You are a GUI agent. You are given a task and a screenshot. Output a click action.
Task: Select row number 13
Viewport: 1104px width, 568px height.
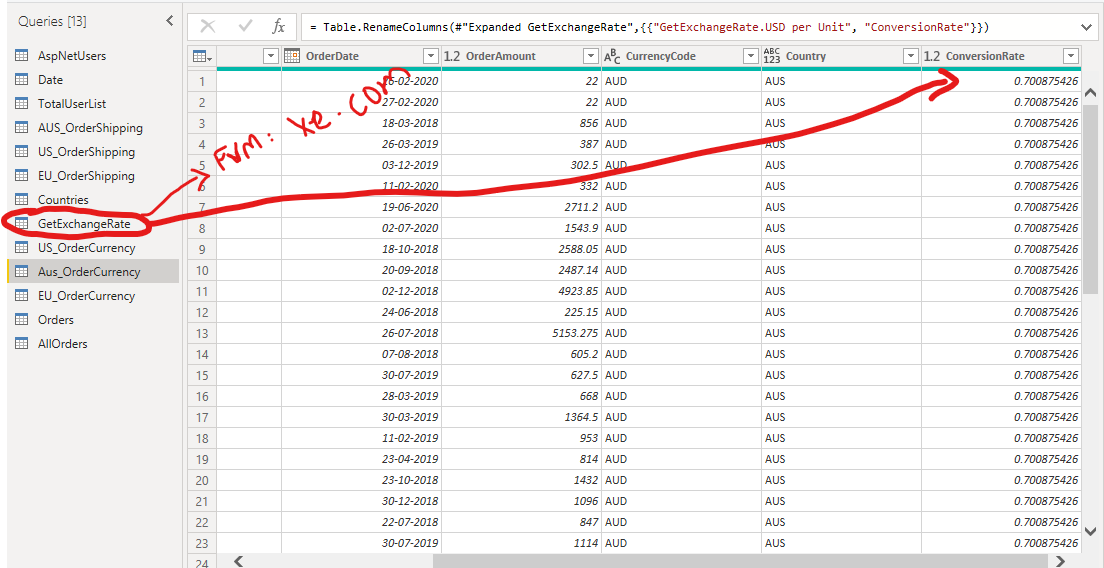point(202,333)
